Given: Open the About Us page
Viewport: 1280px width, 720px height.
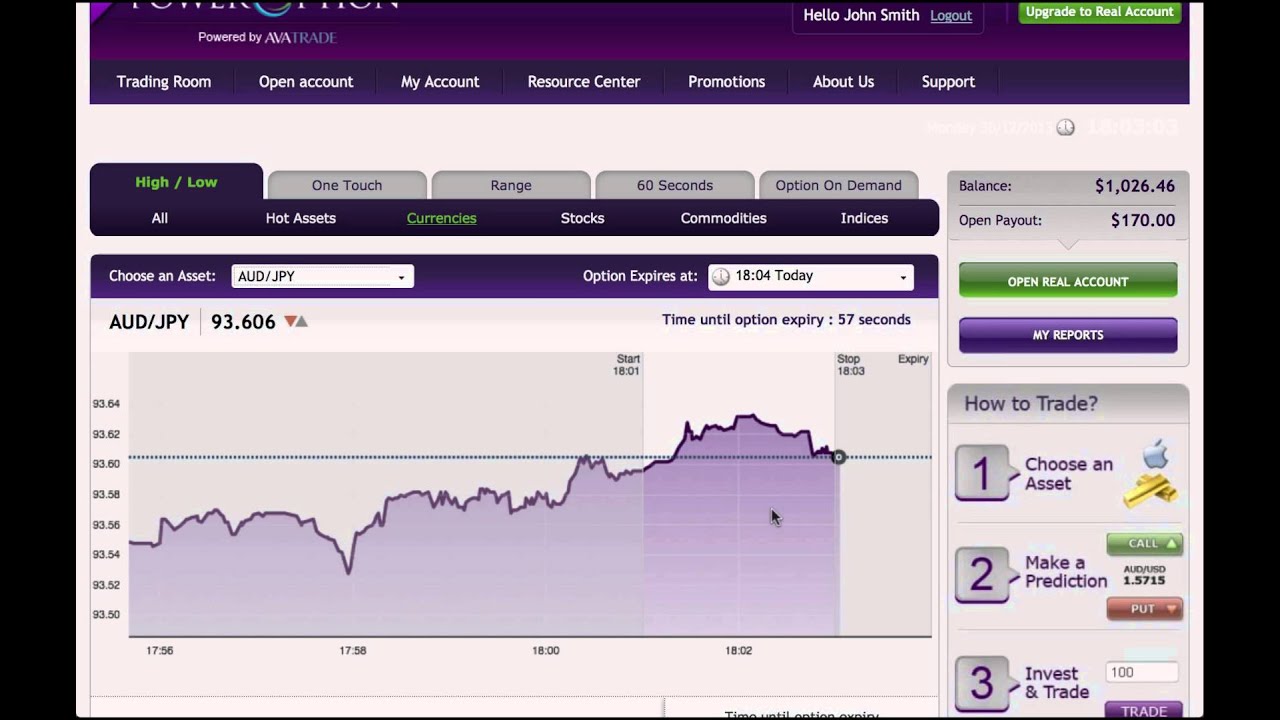Looking at the screenshot, I should click(x=843, y=82).
